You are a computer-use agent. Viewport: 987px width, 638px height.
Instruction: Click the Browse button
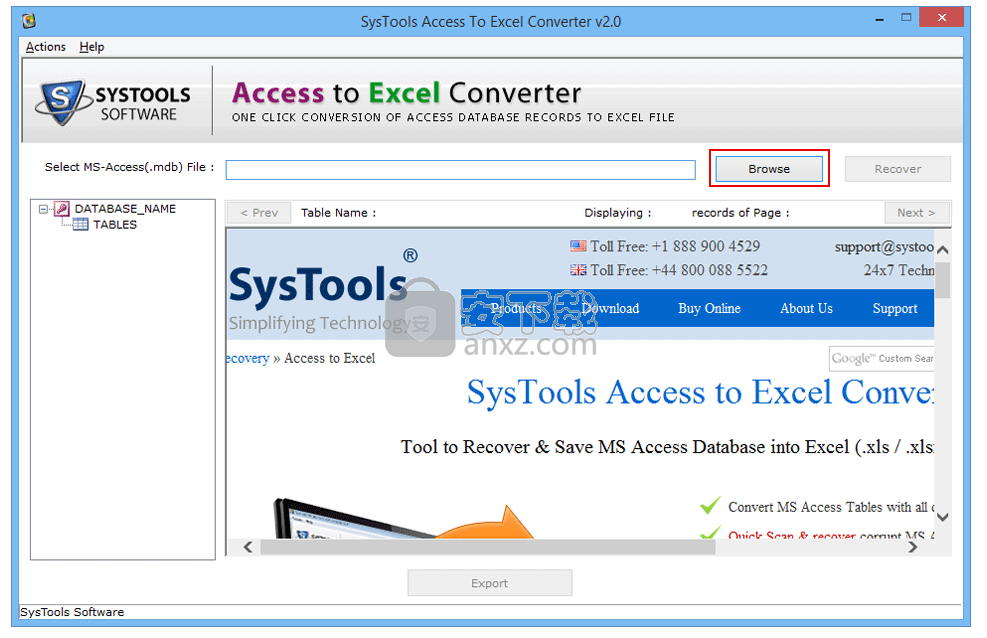[x=769, y=169]
